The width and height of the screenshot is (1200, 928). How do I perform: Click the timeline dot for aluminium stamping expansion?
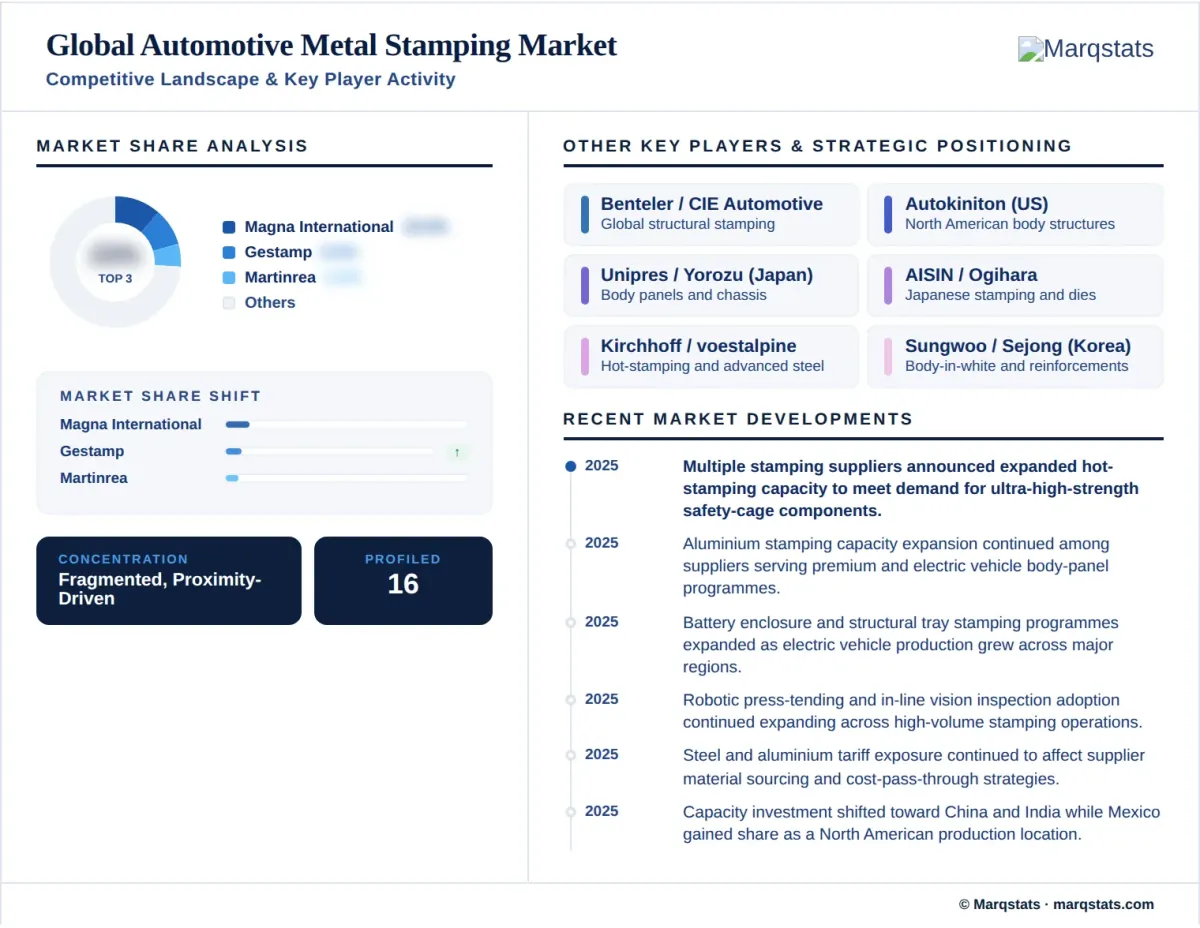click(571, 544)
